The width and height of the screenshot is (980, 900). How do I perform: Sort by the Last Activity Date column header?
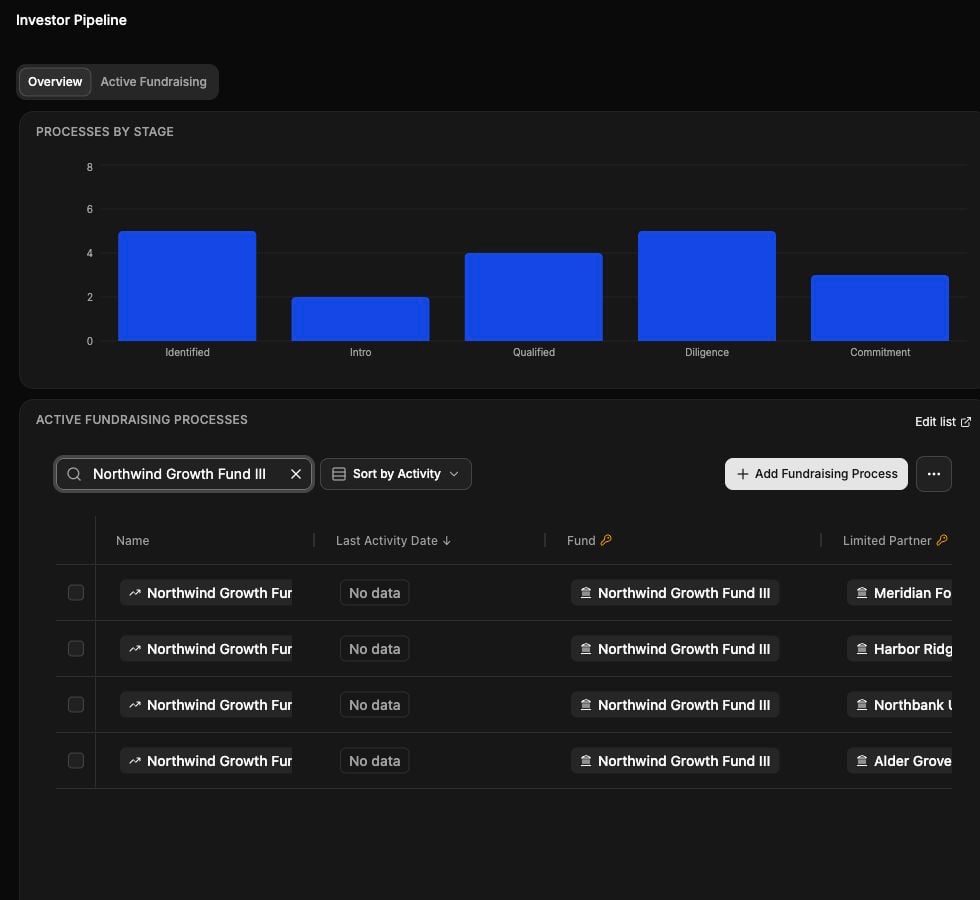[x=393, y=541]
